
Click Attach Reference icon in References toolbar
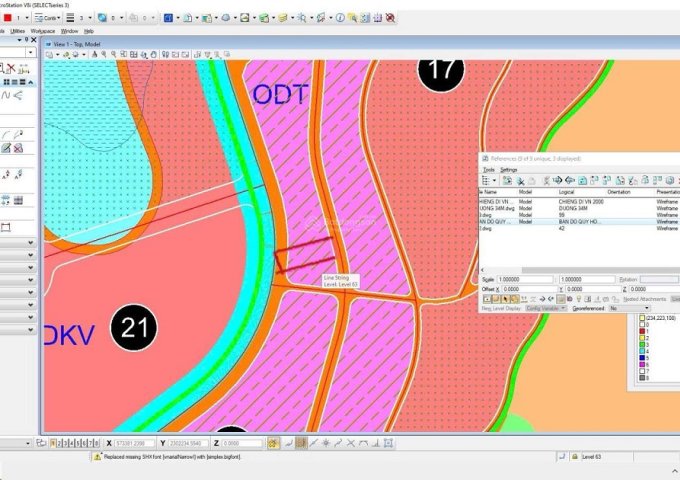507,180
